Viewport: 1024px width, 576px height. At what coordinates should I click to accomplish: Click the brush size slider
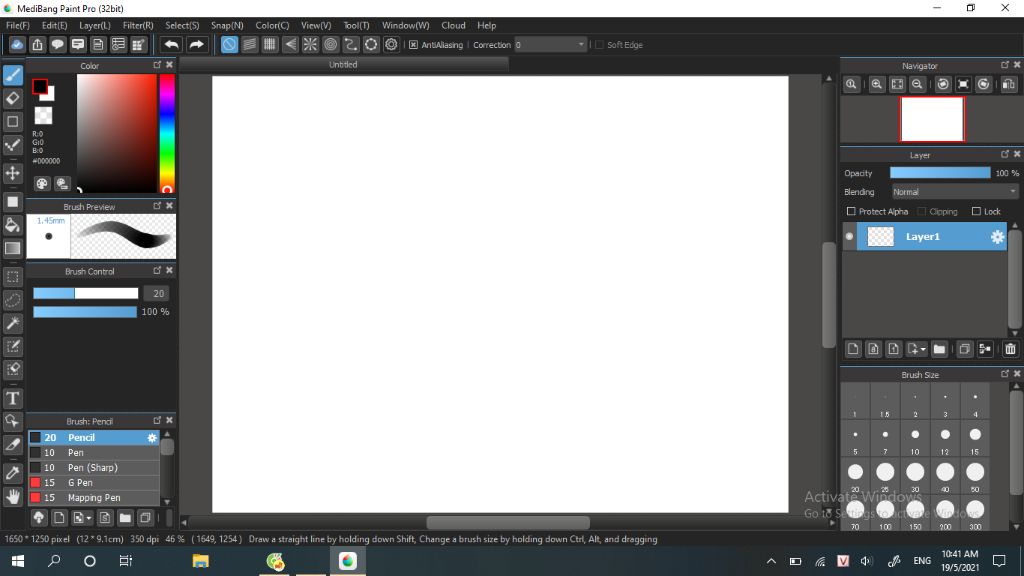click(x=86, y=294)
